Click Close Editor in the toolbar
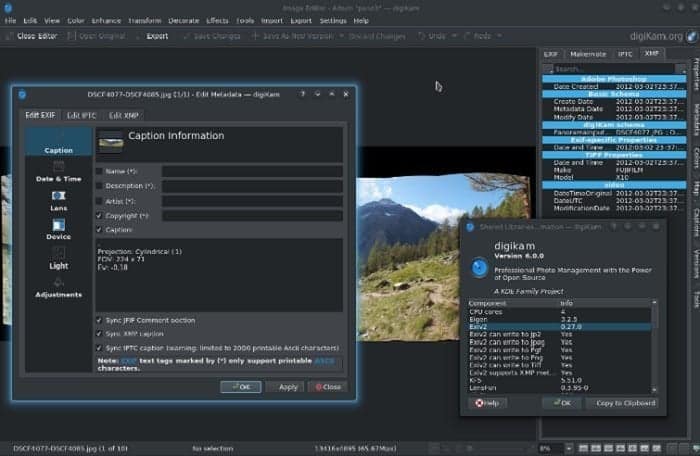 click(31, 36)
